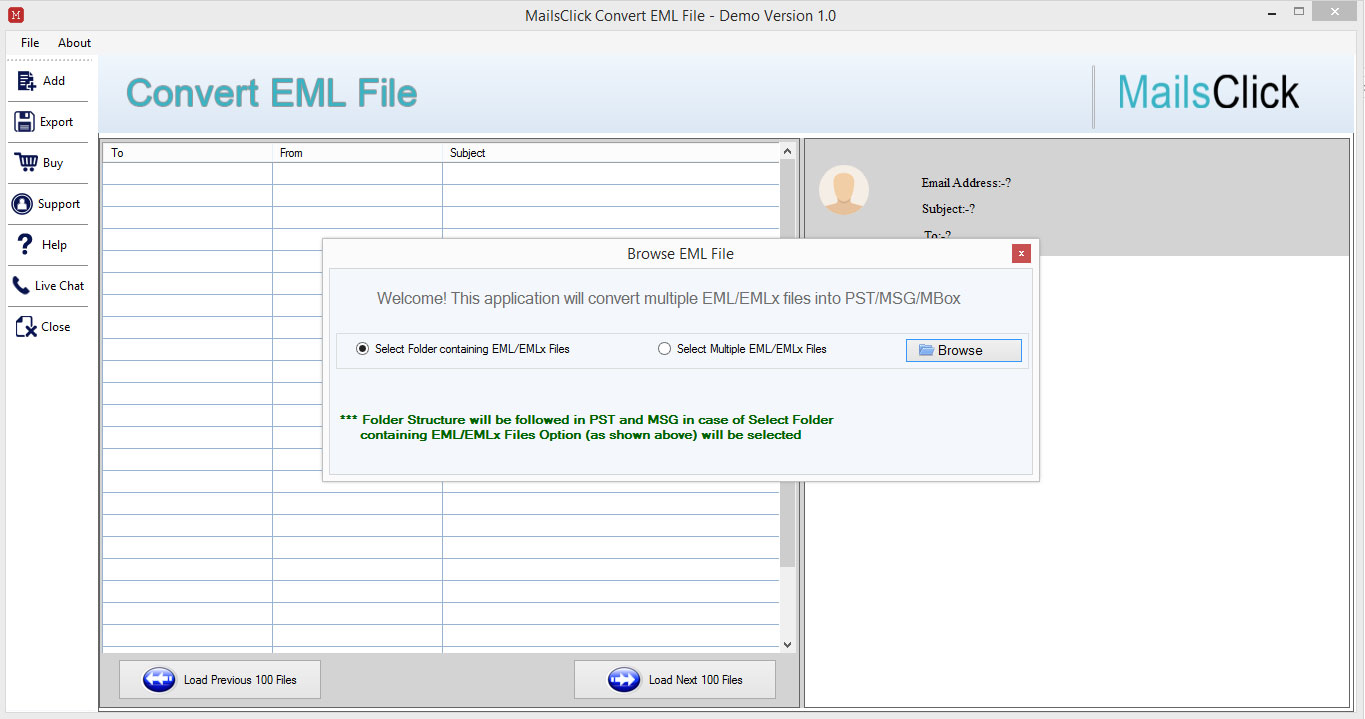Click the contact avatar in preview pane
1365x719 pixels.
(x=843, y=190)
